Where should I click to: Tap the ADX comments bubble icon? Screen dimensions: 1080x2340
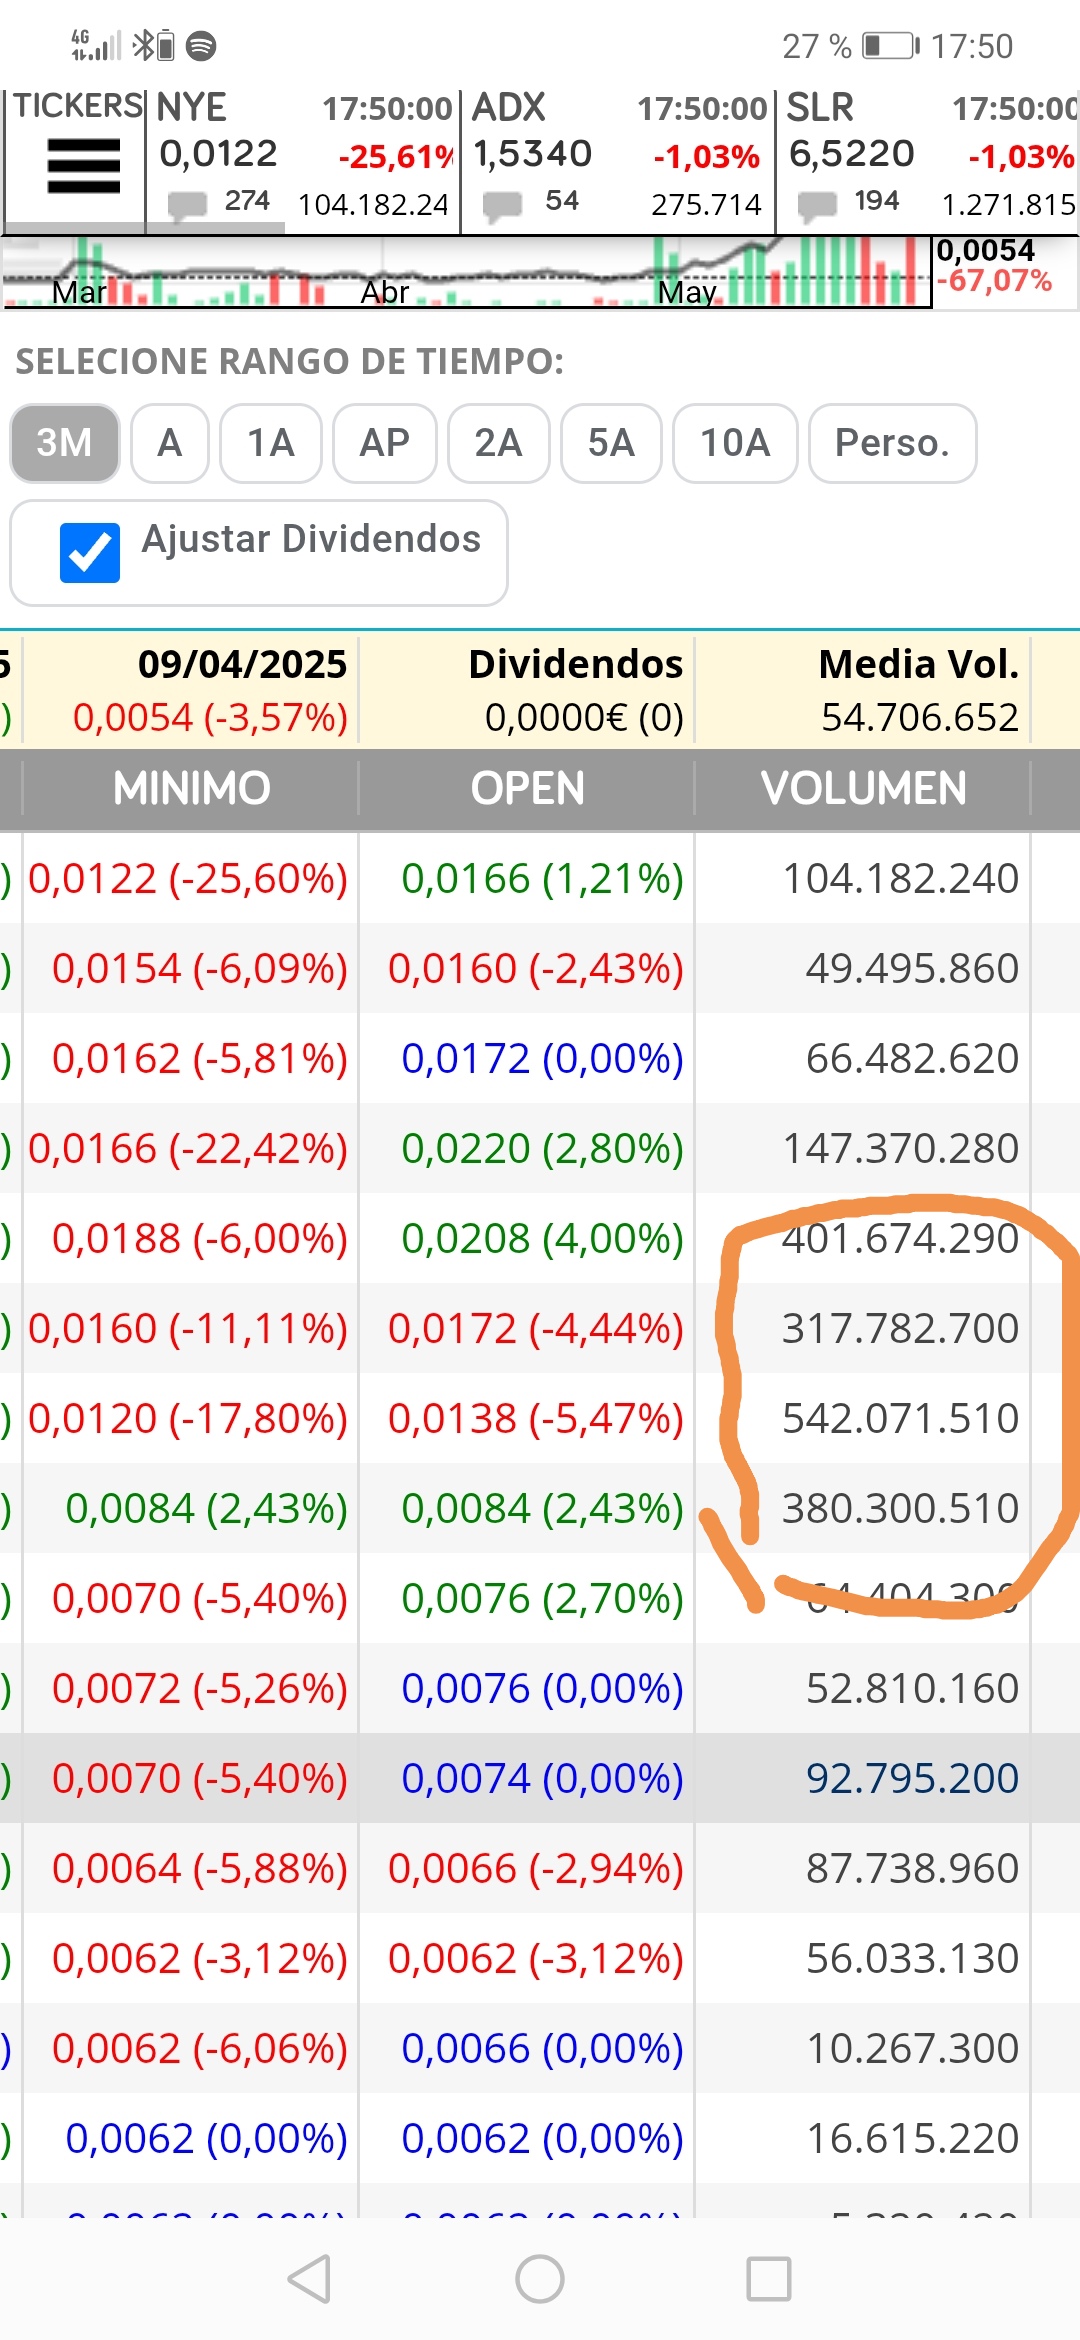point(502,205)
